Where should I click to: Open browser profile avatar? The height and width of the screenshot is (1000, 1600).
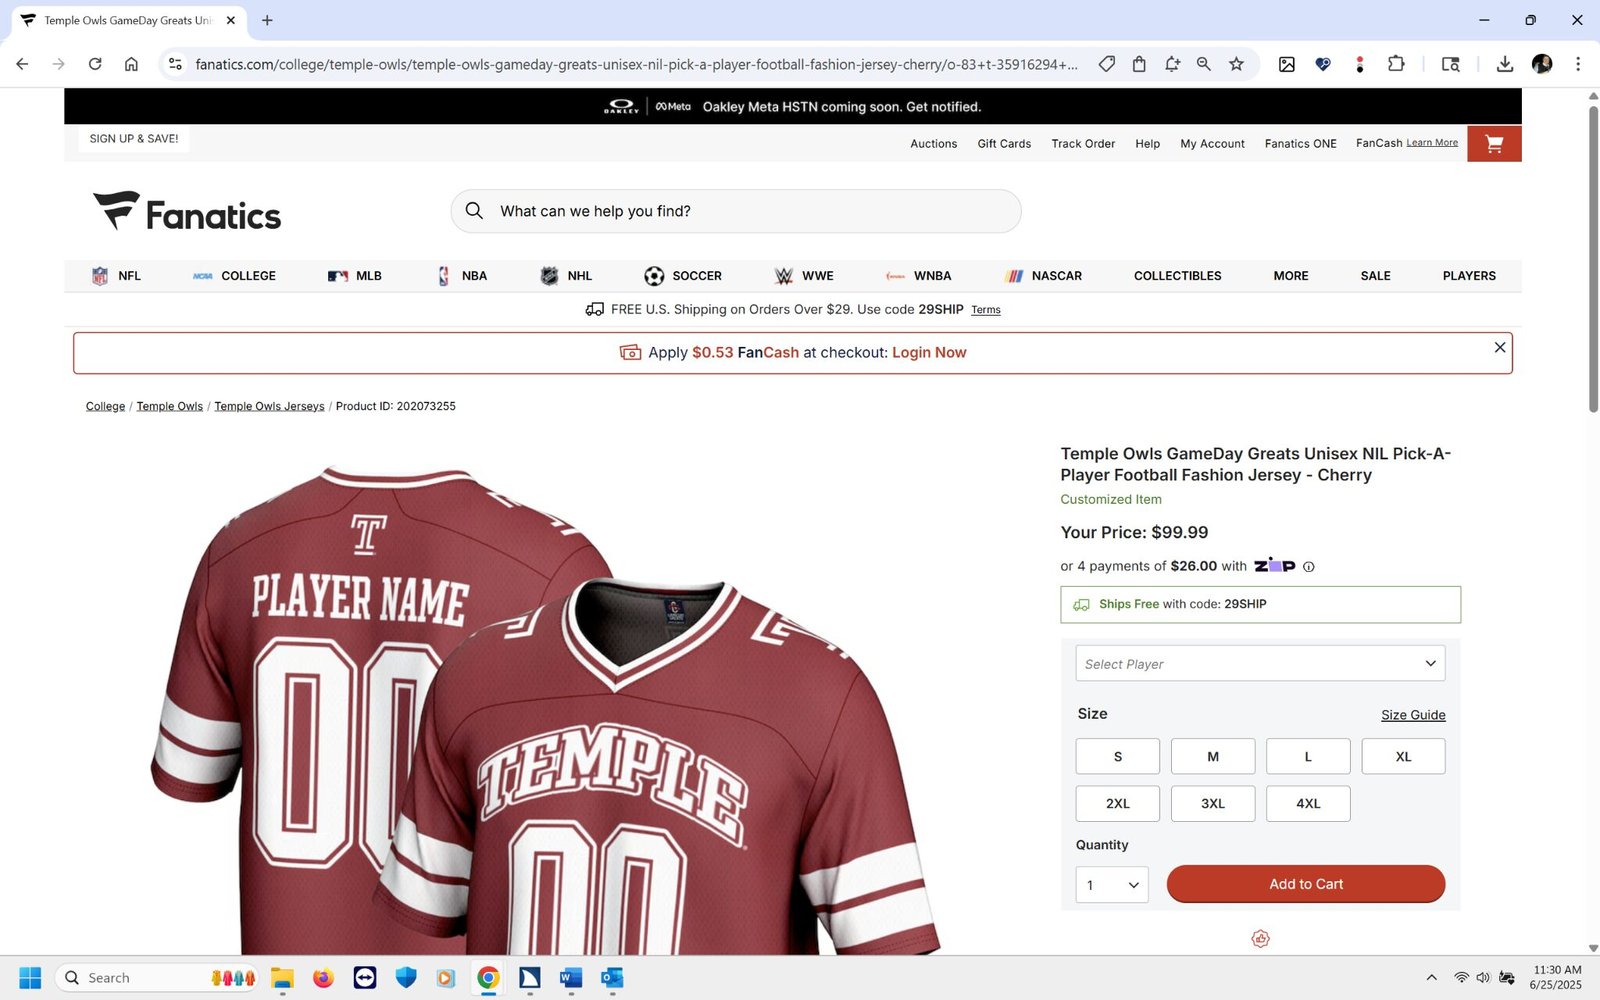[1542, 64]
